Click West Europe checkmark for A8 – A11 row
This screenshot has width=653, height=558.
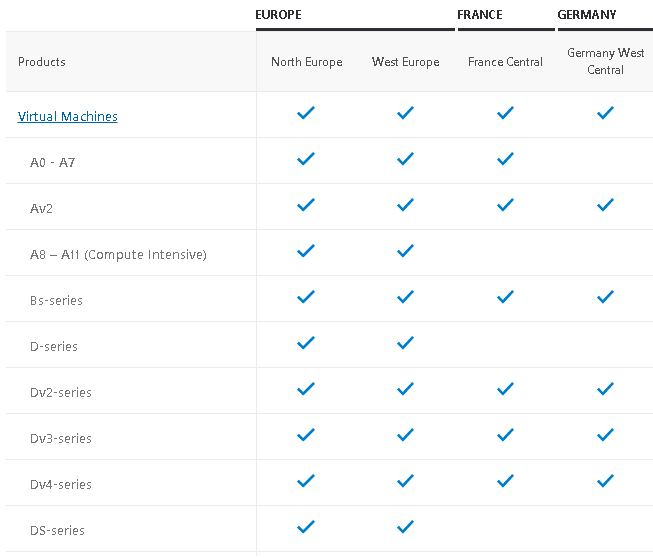click(405, 252)
